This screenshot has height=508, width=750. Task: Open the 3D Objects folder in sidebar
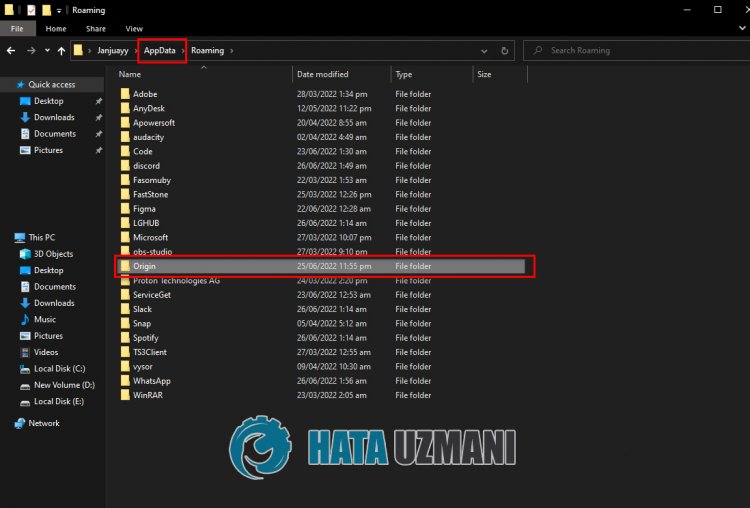click(x=53, y=254)
